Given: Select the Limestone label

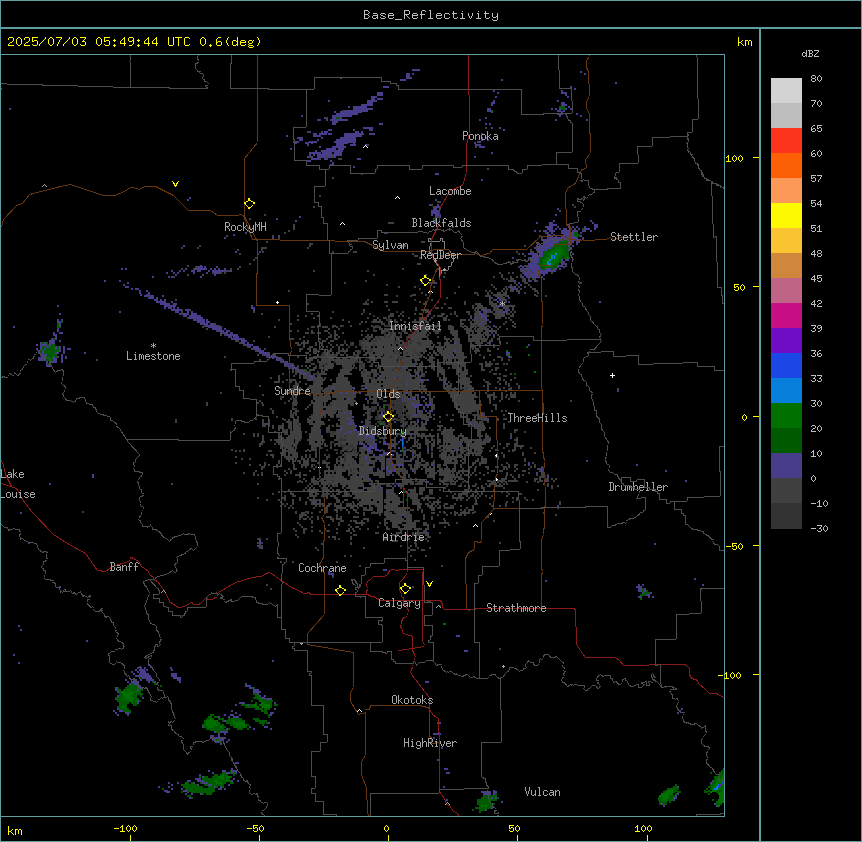Looking at the screenshot, I should click(153, 356).
